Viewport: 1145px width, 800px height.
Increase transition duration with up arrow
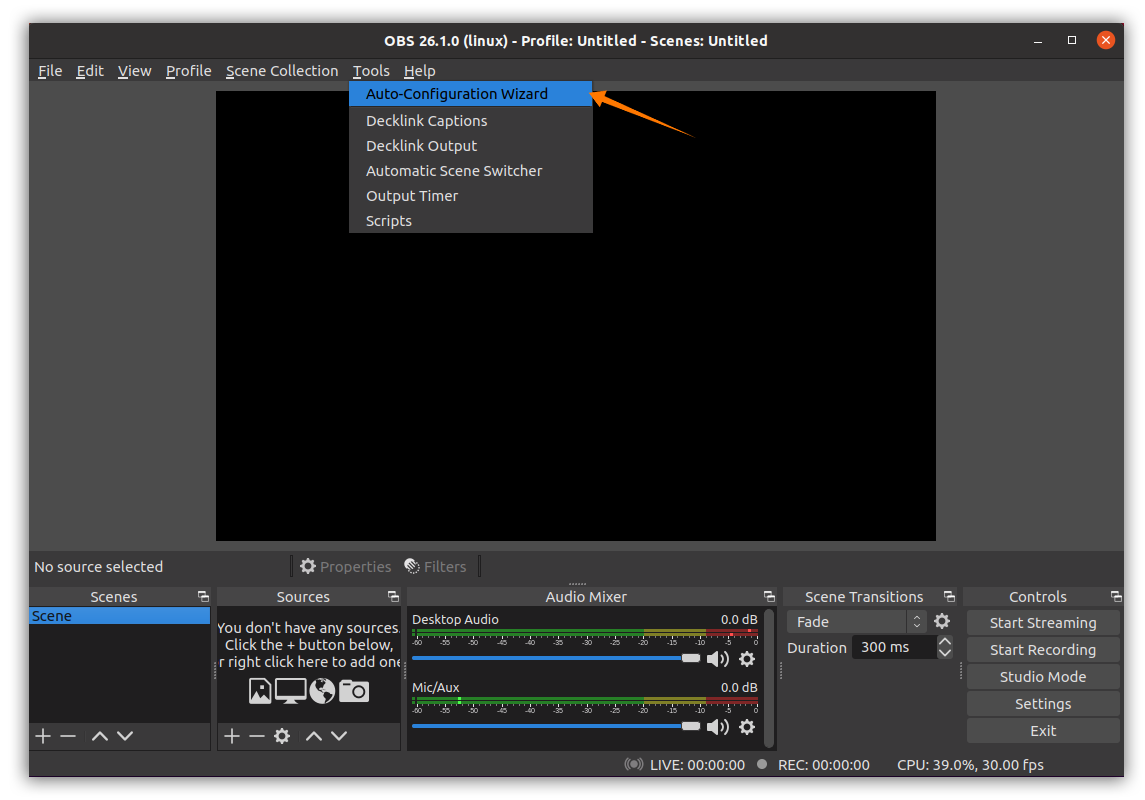pyautogui.click(x=945, y=641)
